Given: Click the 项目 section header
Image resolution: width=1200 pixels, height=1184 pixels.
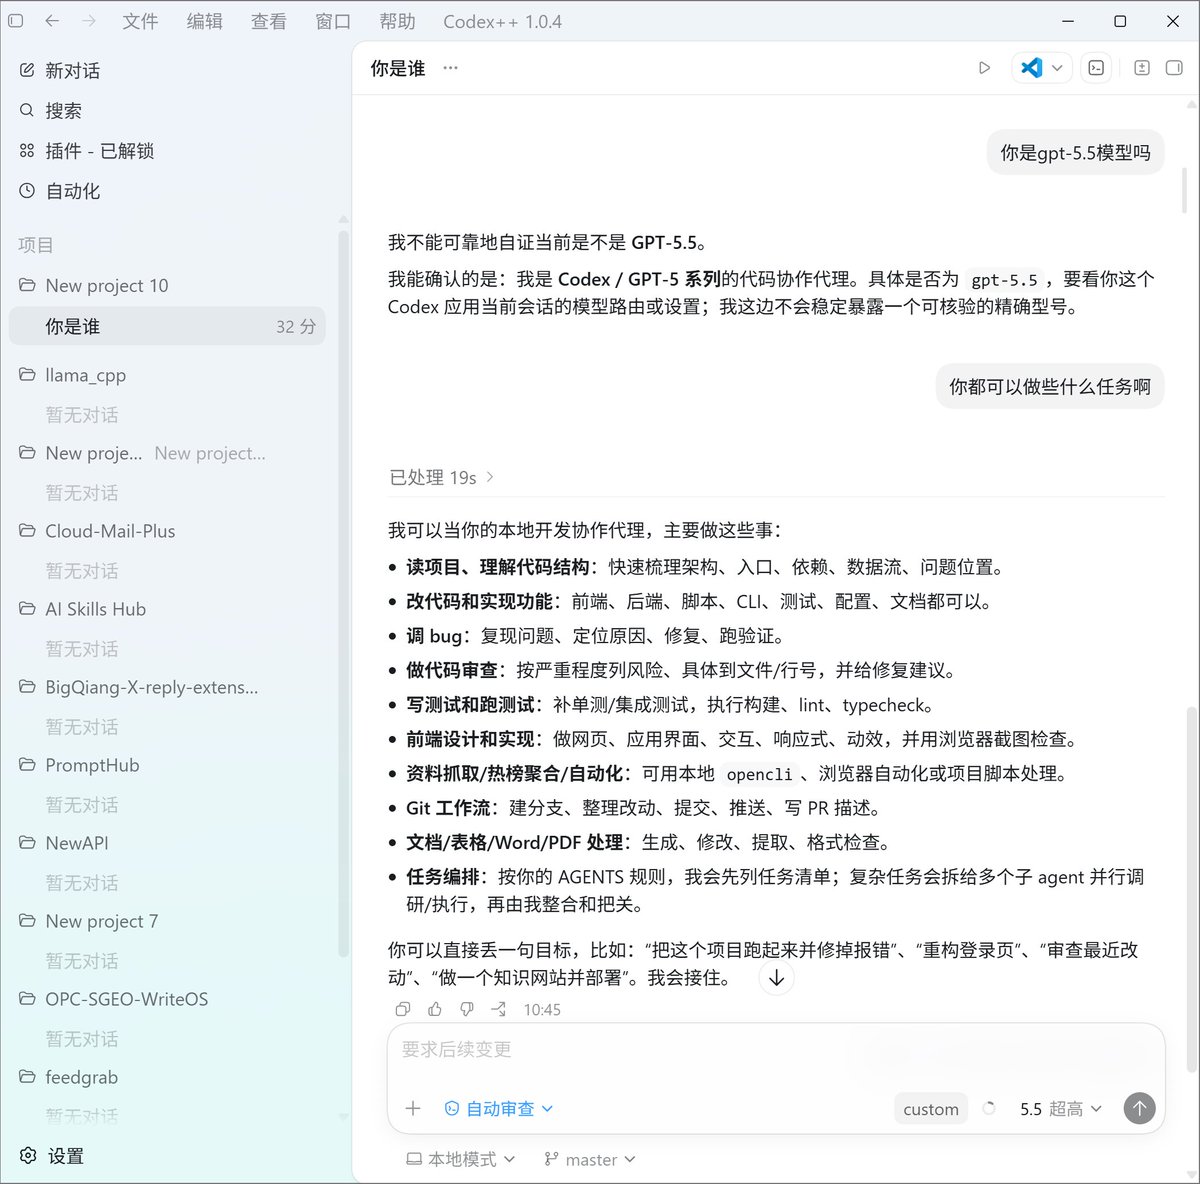Looking at the screenshot, I should pyautogui.click(x=36, y=245).
